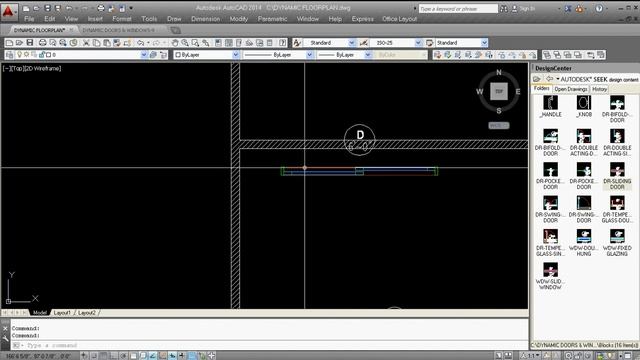Click the Infocenter search binoculars icon
This screenshot has height=360, width=640.
[504, 9]
